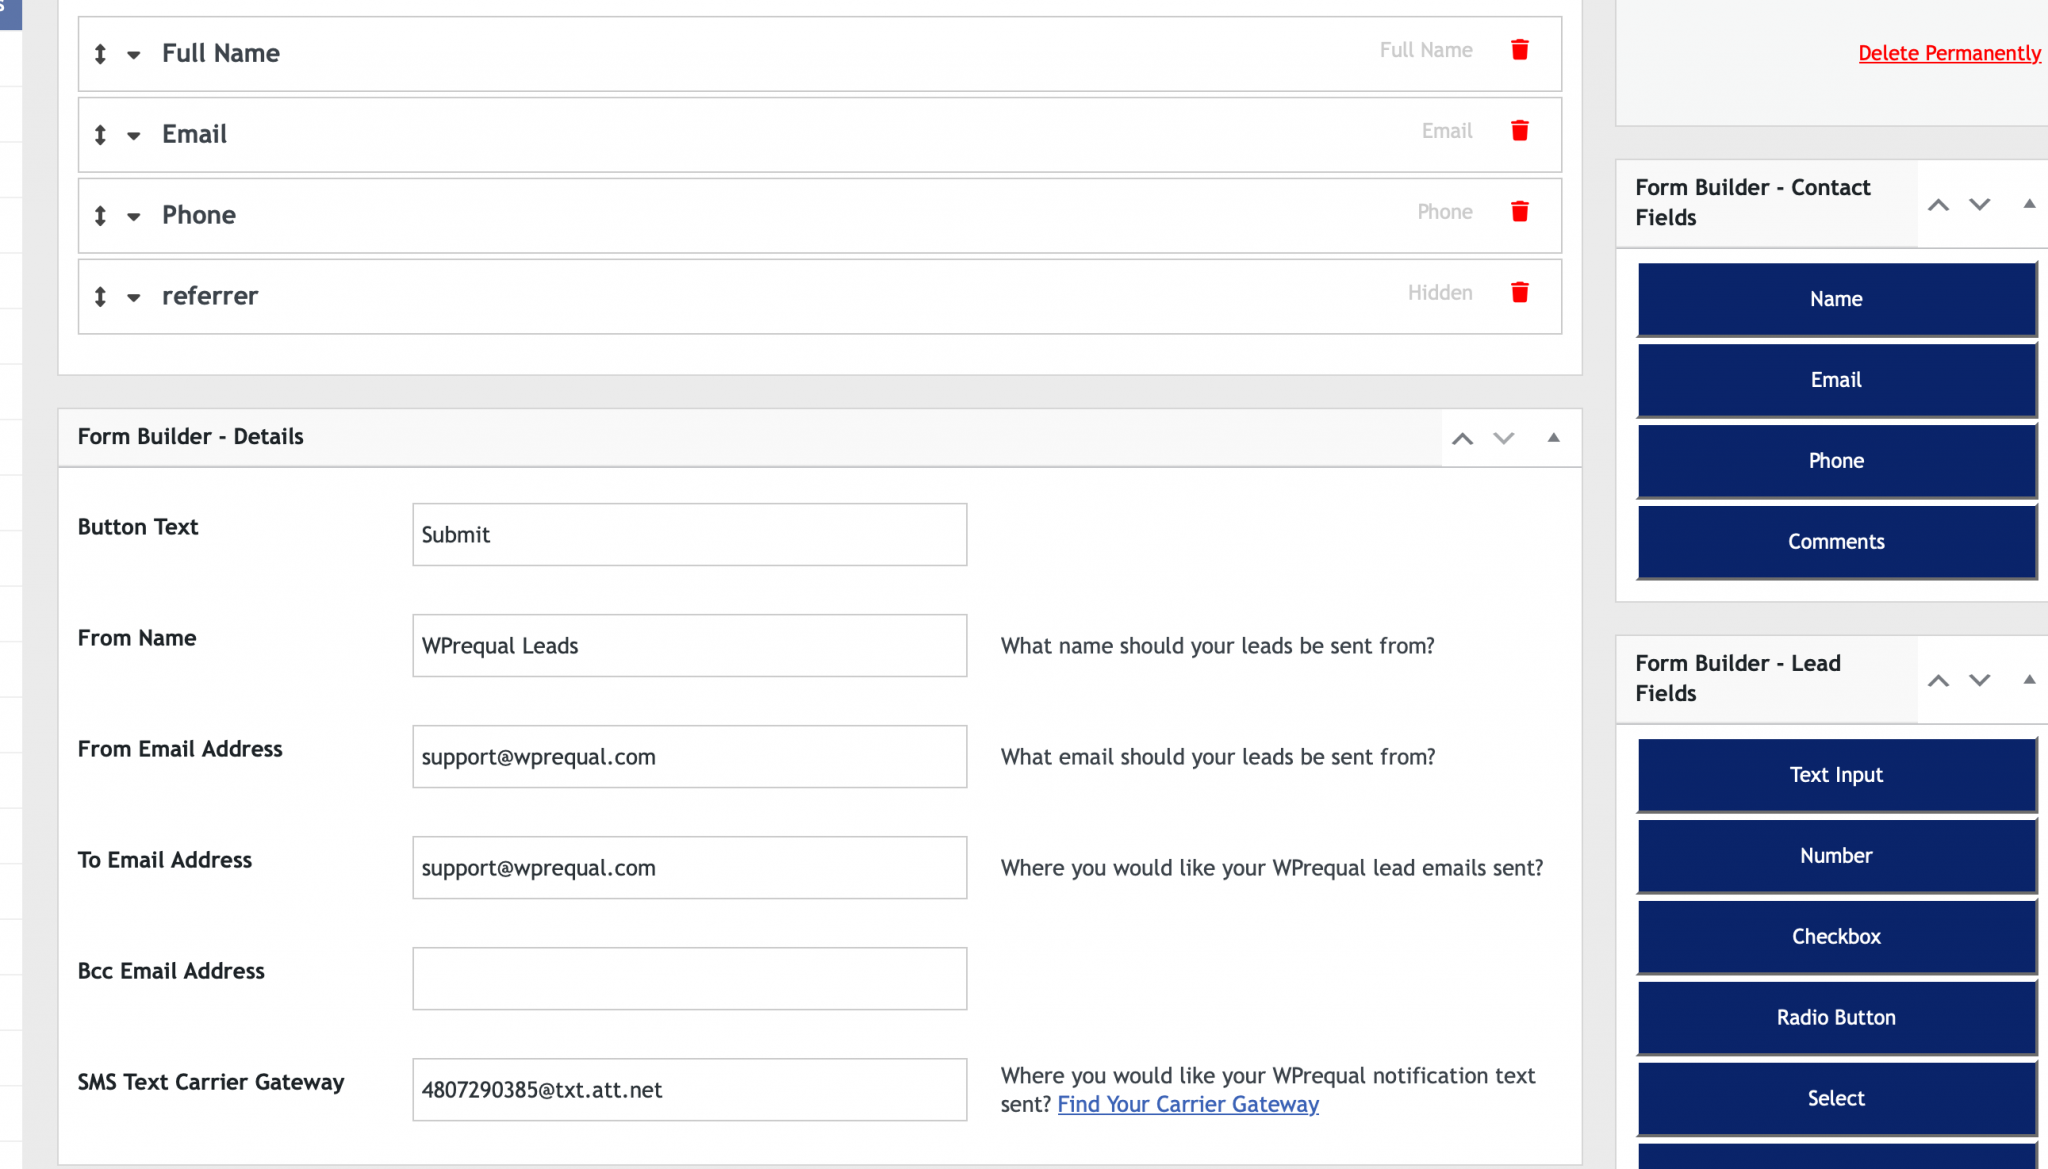Click the Bcc Email Address input field
The image size is (2048, 1169).
(x=688, y=978)
